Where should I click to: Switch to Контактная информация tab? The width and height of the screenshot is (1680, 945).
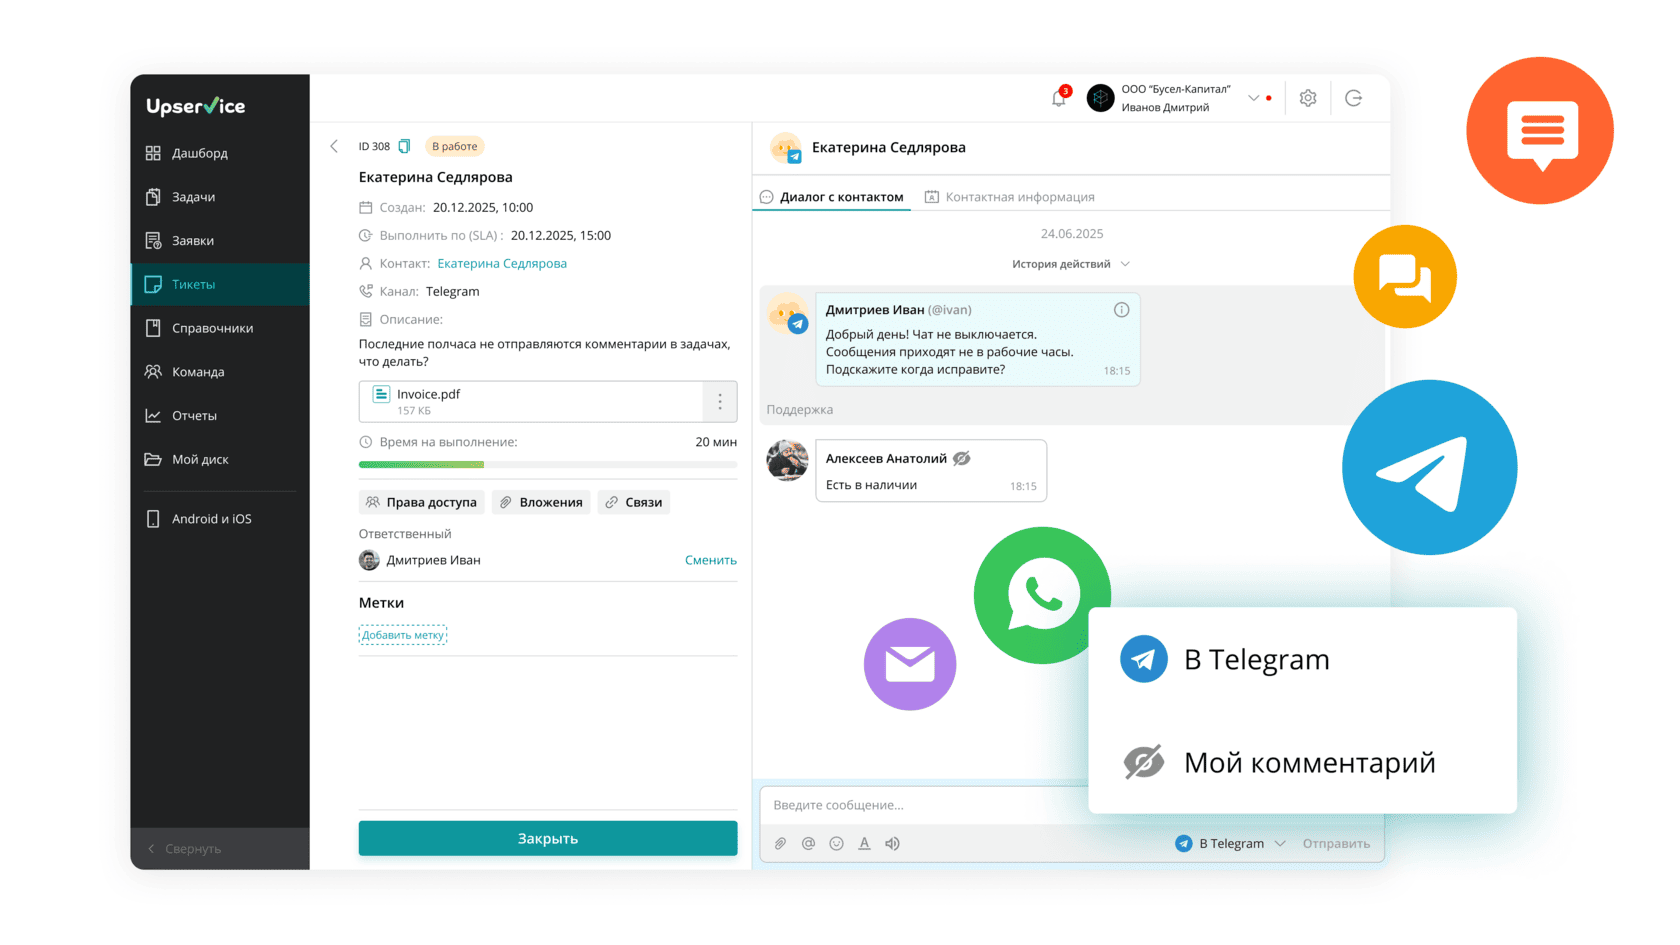(x=1009, y=197)
